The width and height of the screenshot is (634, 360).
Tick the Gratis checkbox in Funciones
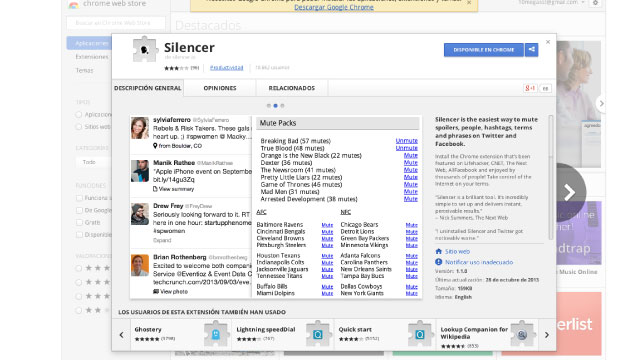79,222
